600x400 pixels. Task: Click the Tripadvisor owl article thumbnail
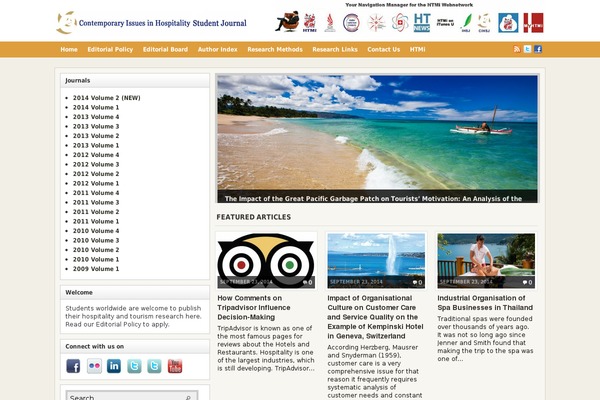[x=266, y=260]
